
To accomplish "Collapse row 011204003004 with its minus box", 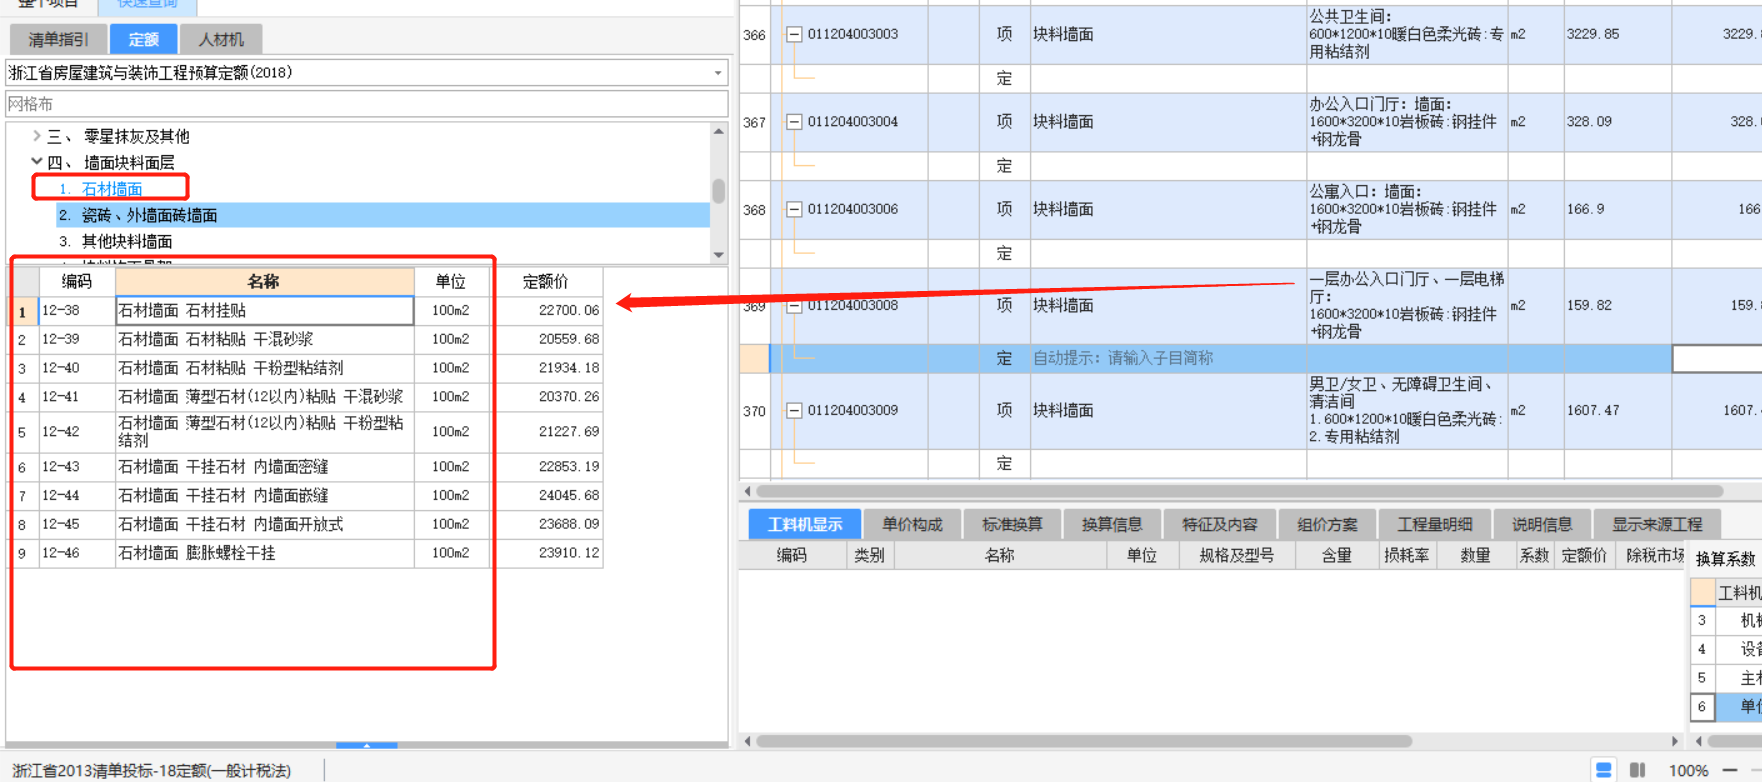I will tap(794, 122).
